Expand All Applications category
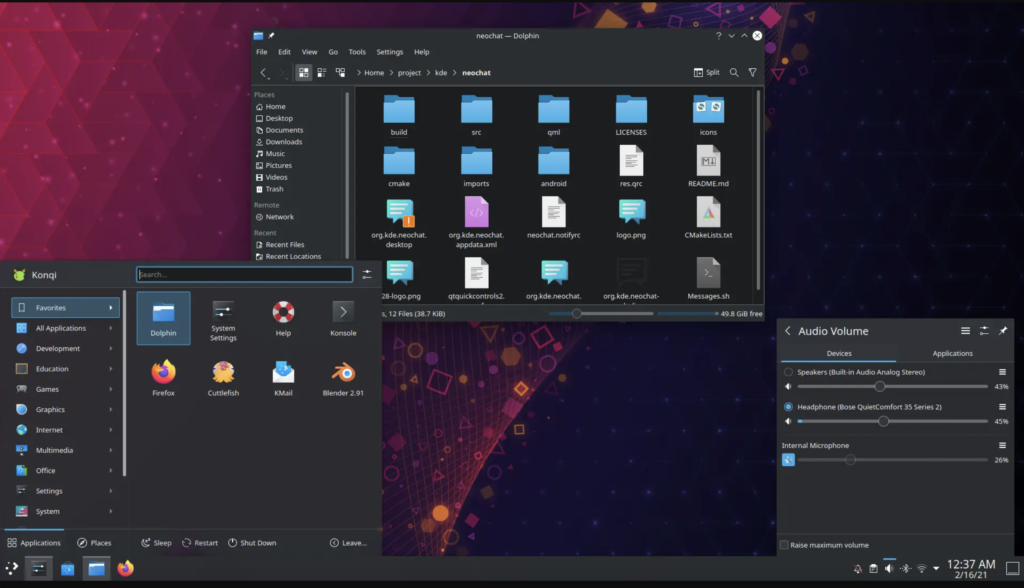Image resolution: width=1024 pixels, height=588 pixels. (x=65, y=328)
